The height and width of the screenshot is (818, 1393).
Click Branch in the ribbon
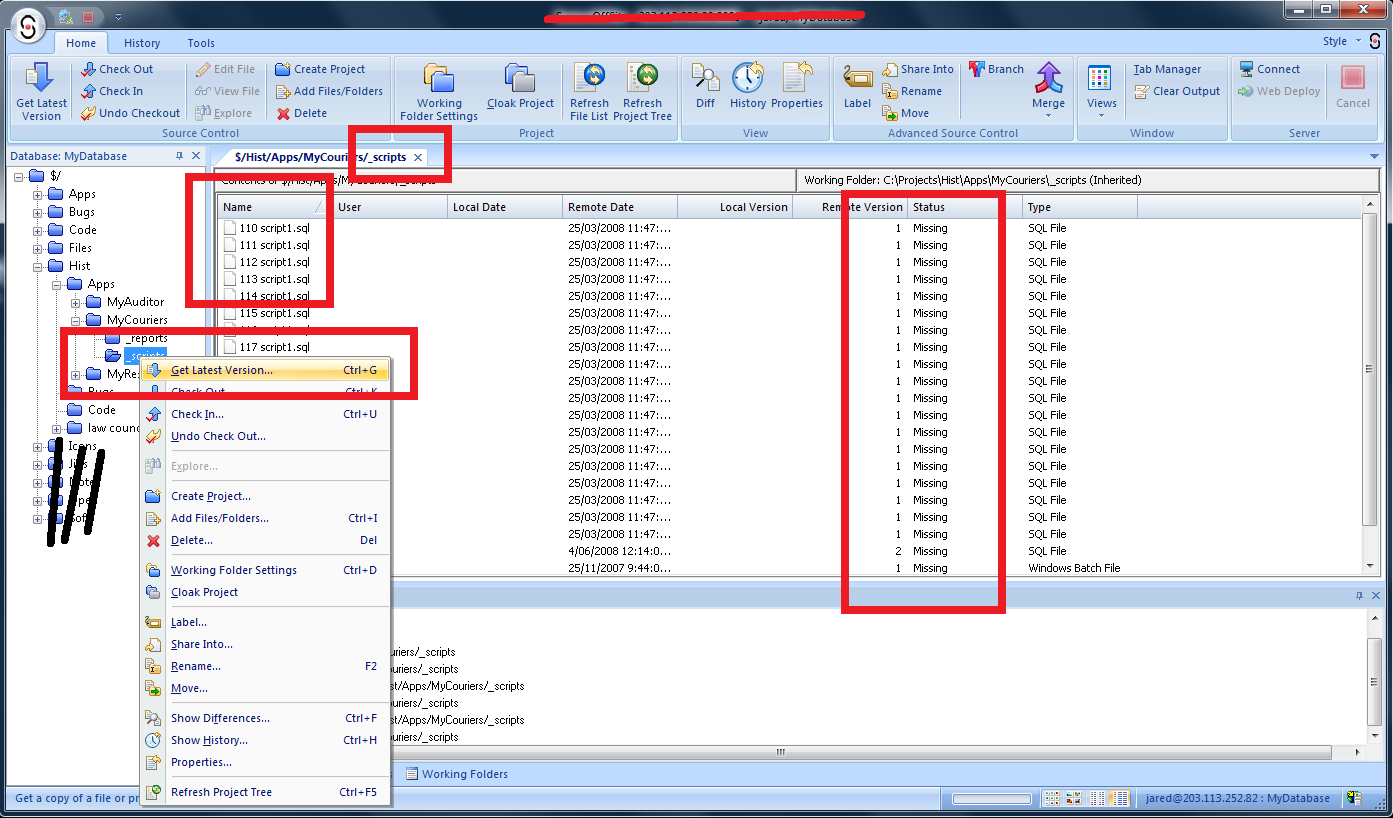996,69
